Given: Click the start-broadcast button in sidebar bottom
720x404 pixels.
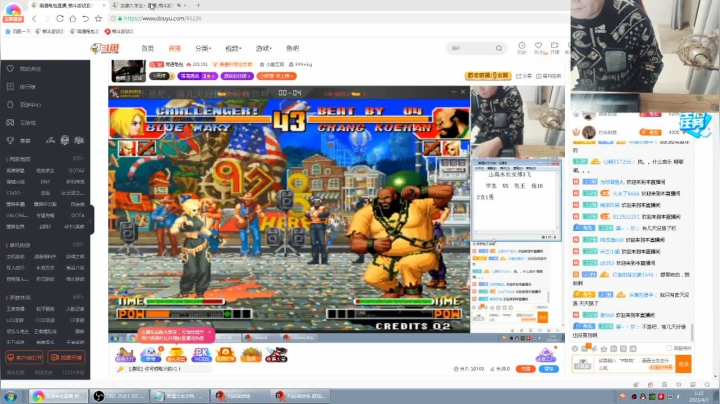Looking at the screenshot, I should point(67,357).
